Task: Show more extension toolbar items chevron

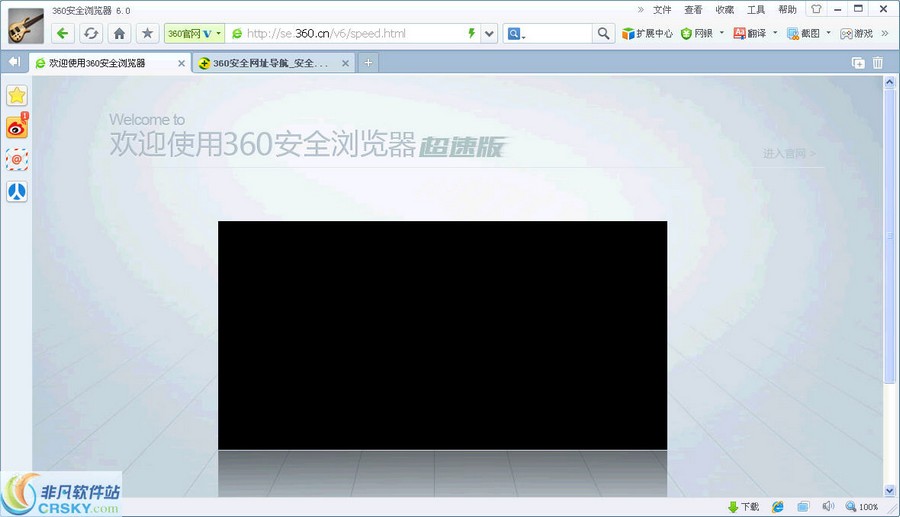Action: (x=885, y=33)
